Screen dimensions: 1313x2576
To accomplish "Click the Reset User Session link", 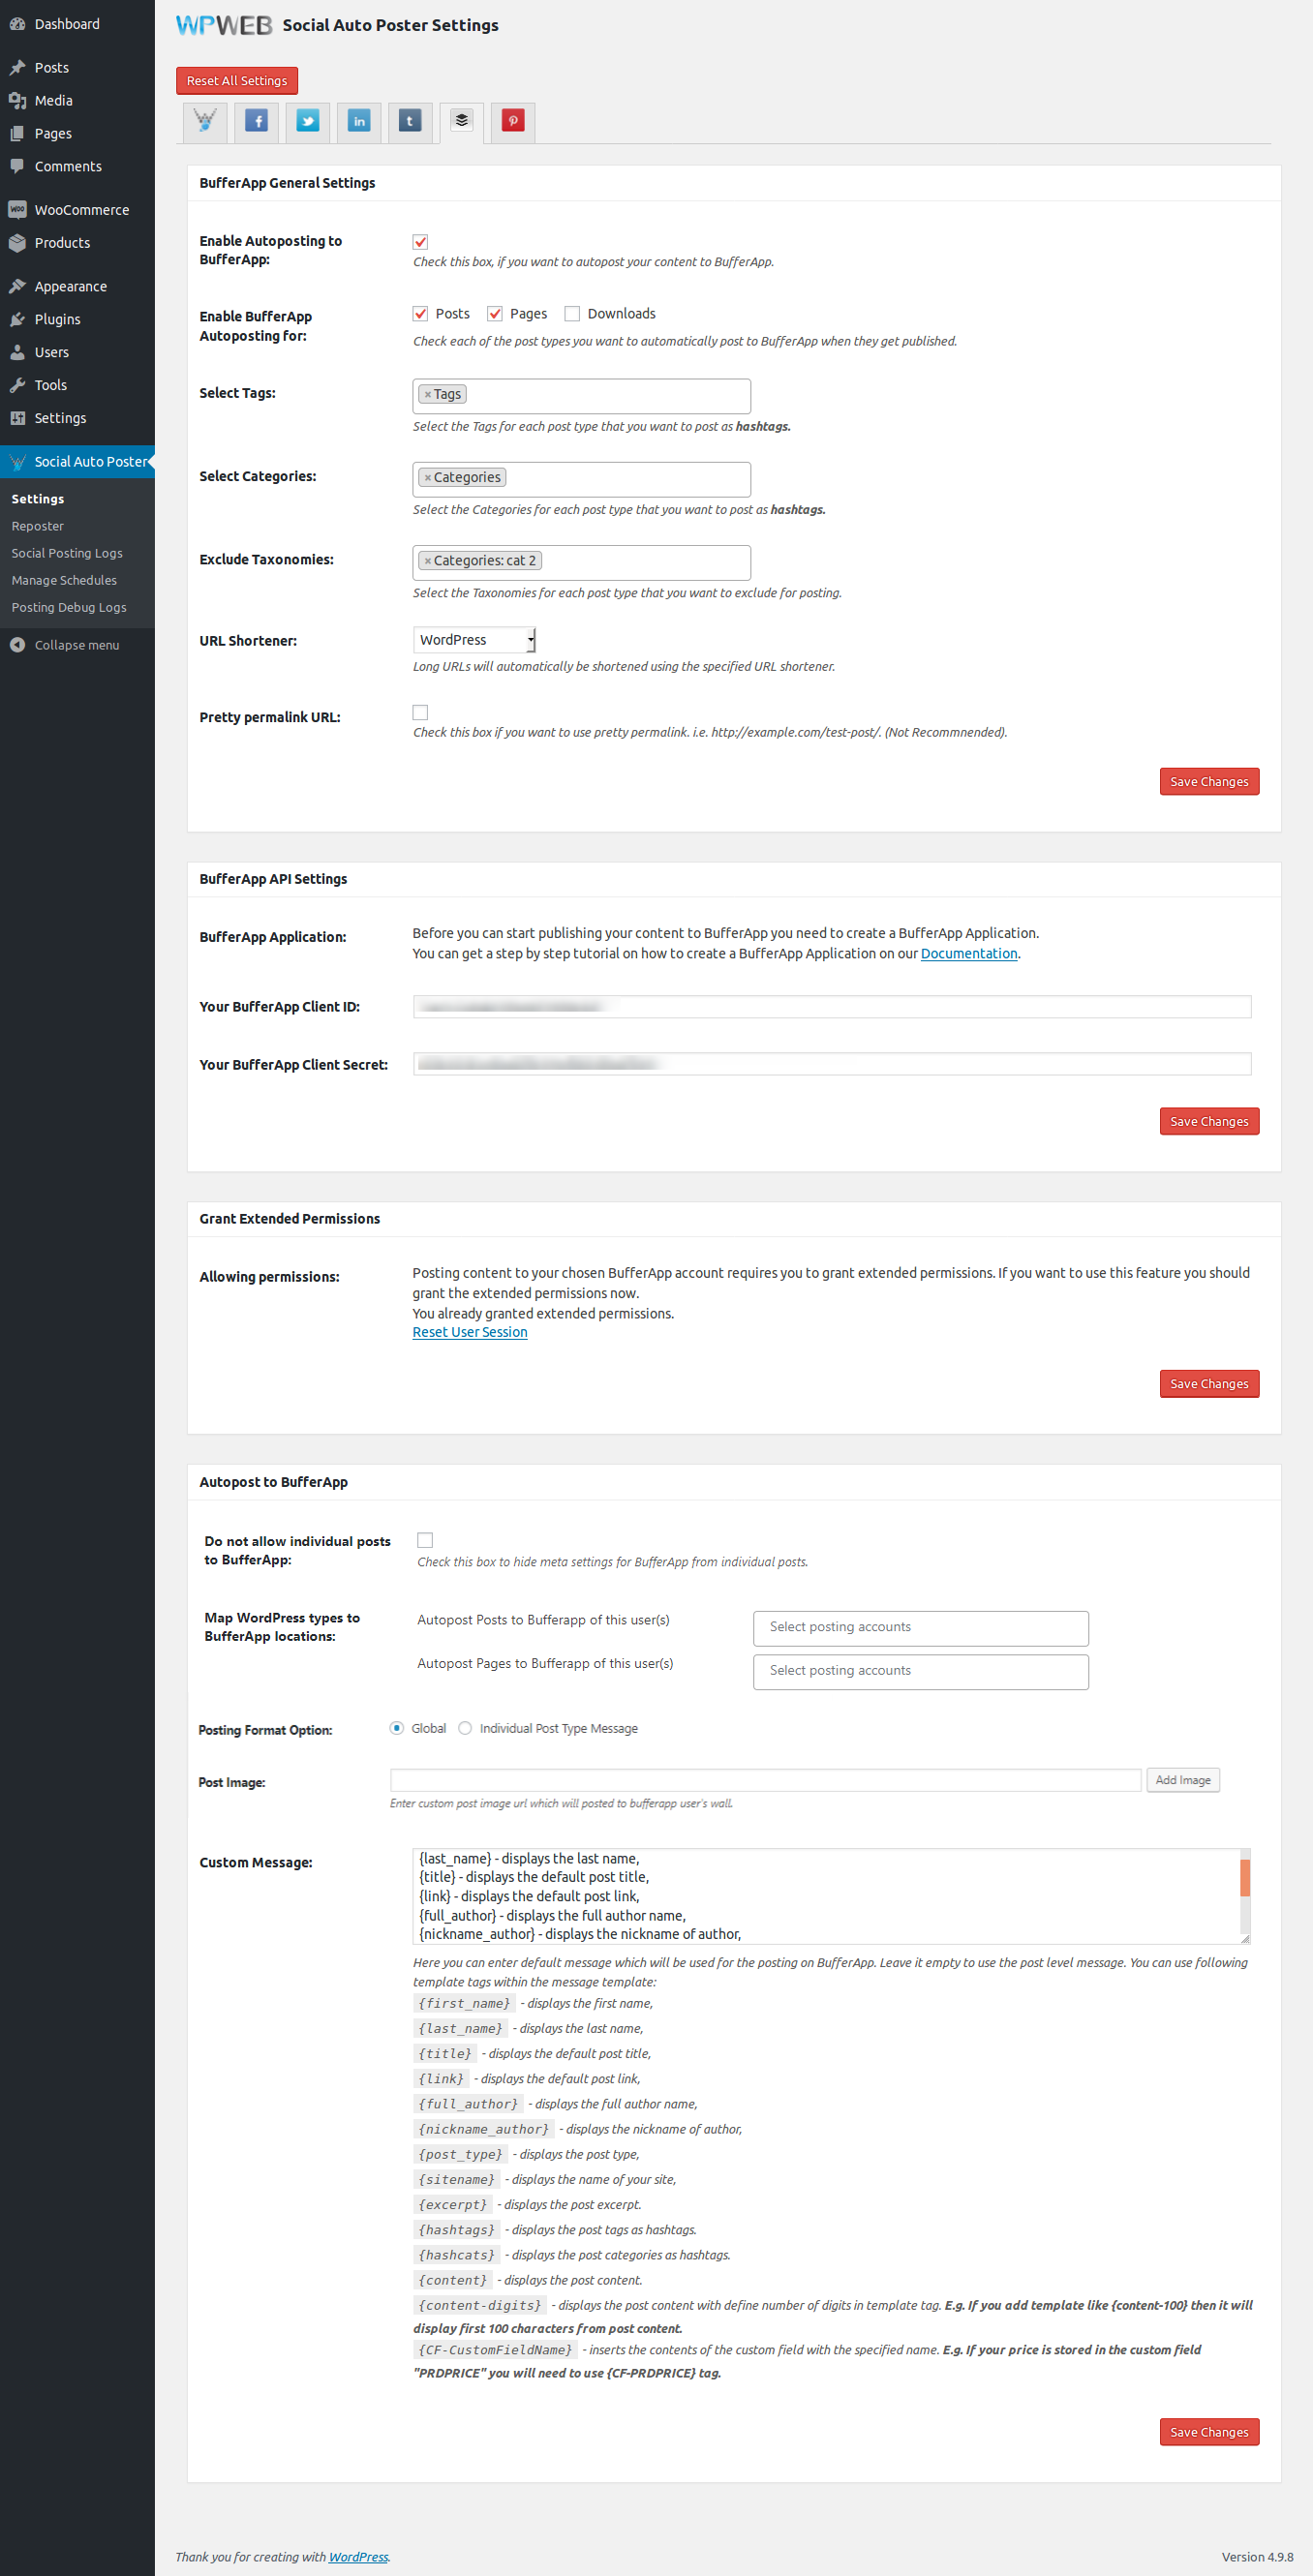I will [x=469, y=1332].
